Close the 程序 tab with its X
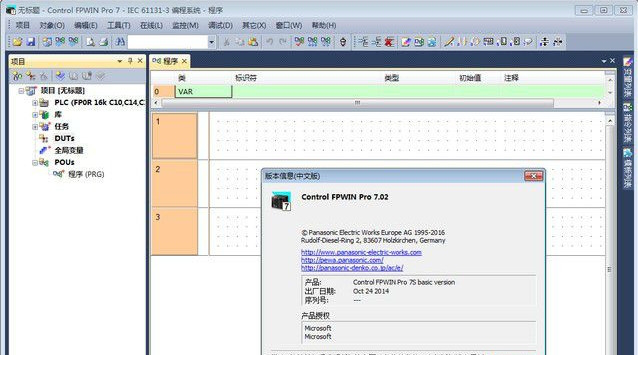Screen dimensions: 638x369 pos(184,61)
